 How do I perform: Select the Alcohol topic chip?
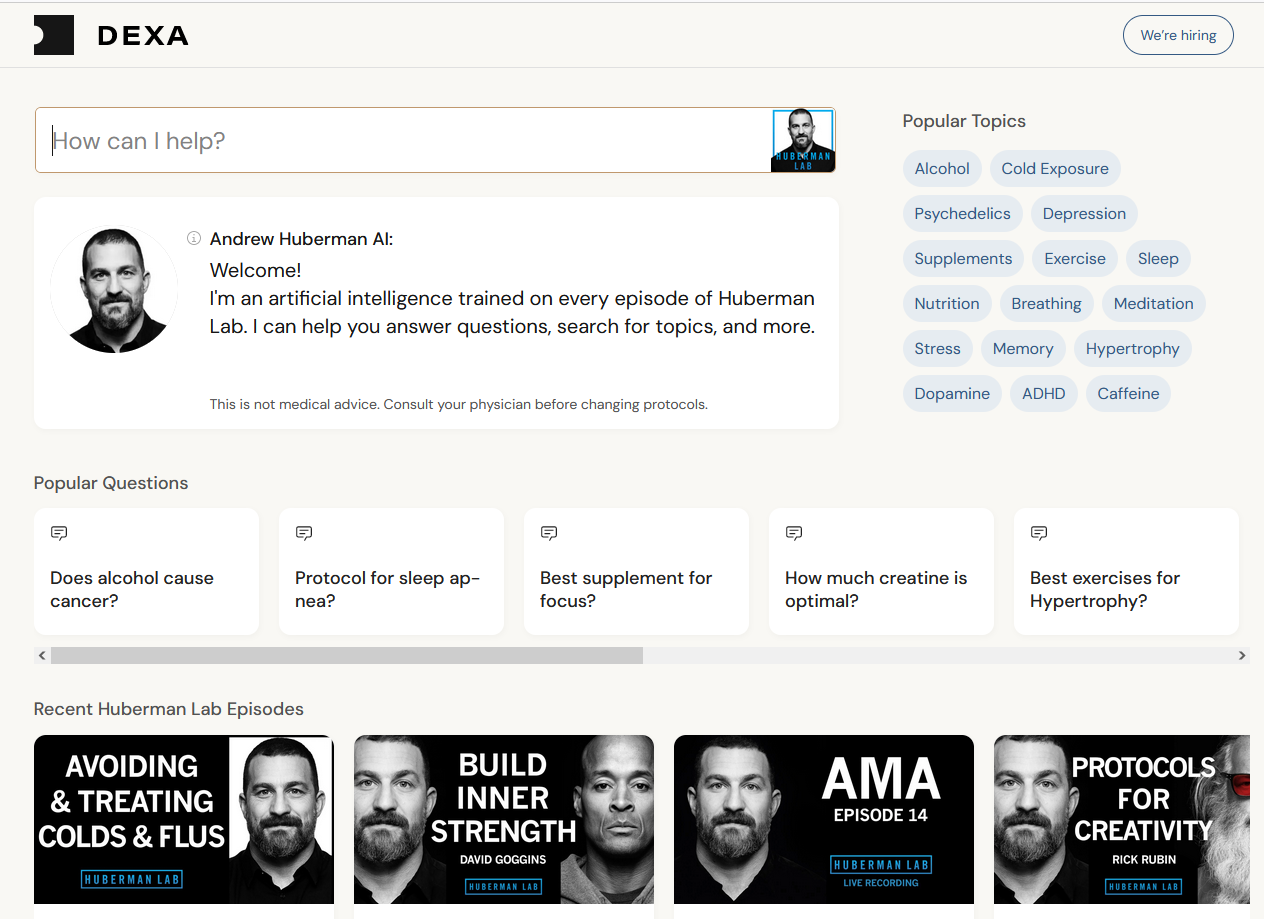point(942,168)
